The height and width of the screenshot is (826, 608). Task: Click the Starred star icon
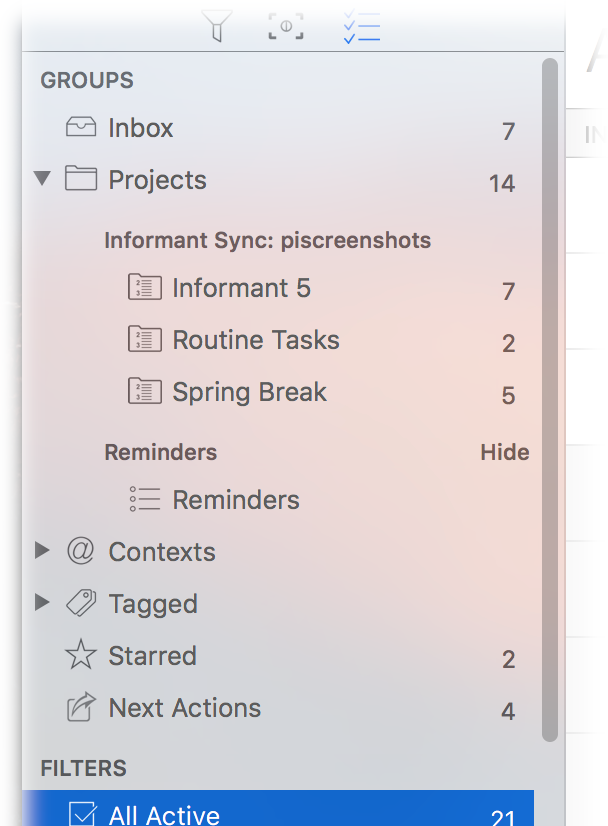(80, 656)
